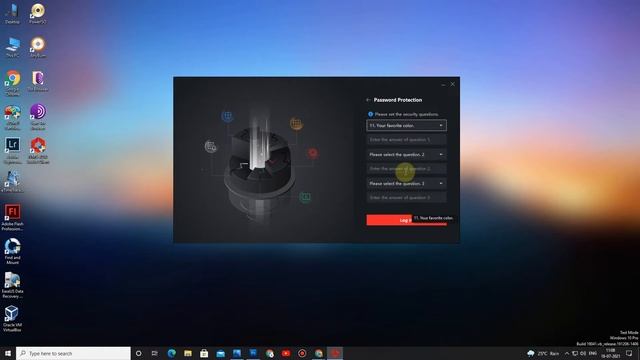
Task: Open the EaseUS Data Recovery shortcut
Action: (13, 285)
